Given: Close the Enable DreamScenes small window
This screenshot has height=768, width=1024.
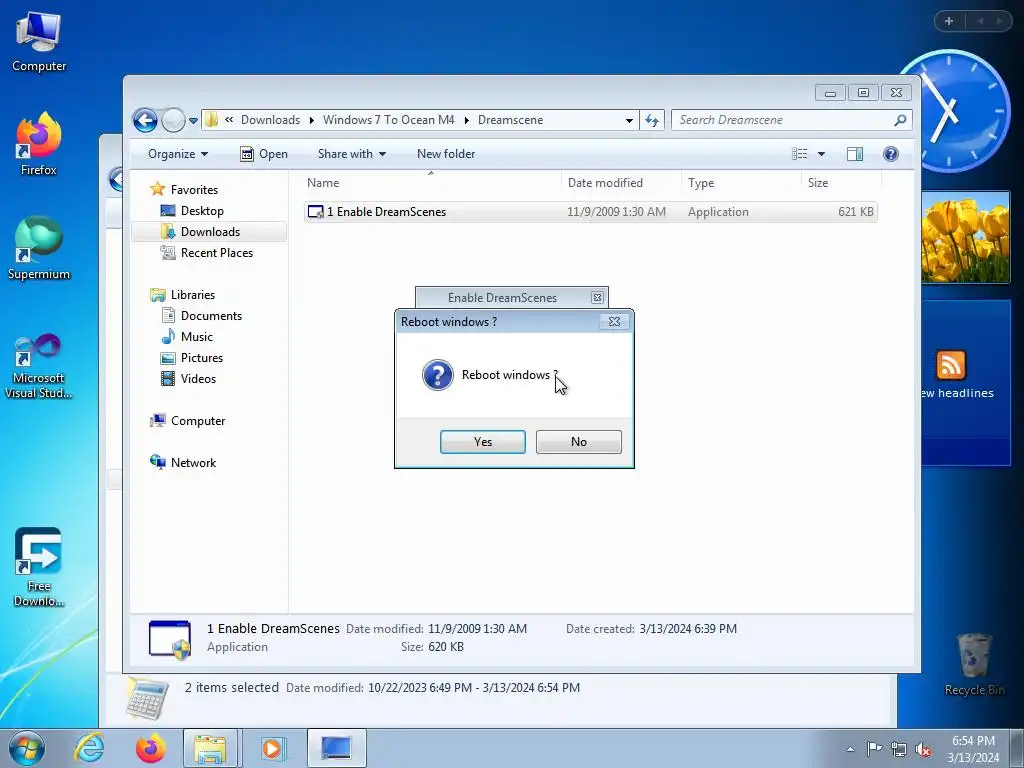Looking at the screenshot, I should (x=597, y=297).
